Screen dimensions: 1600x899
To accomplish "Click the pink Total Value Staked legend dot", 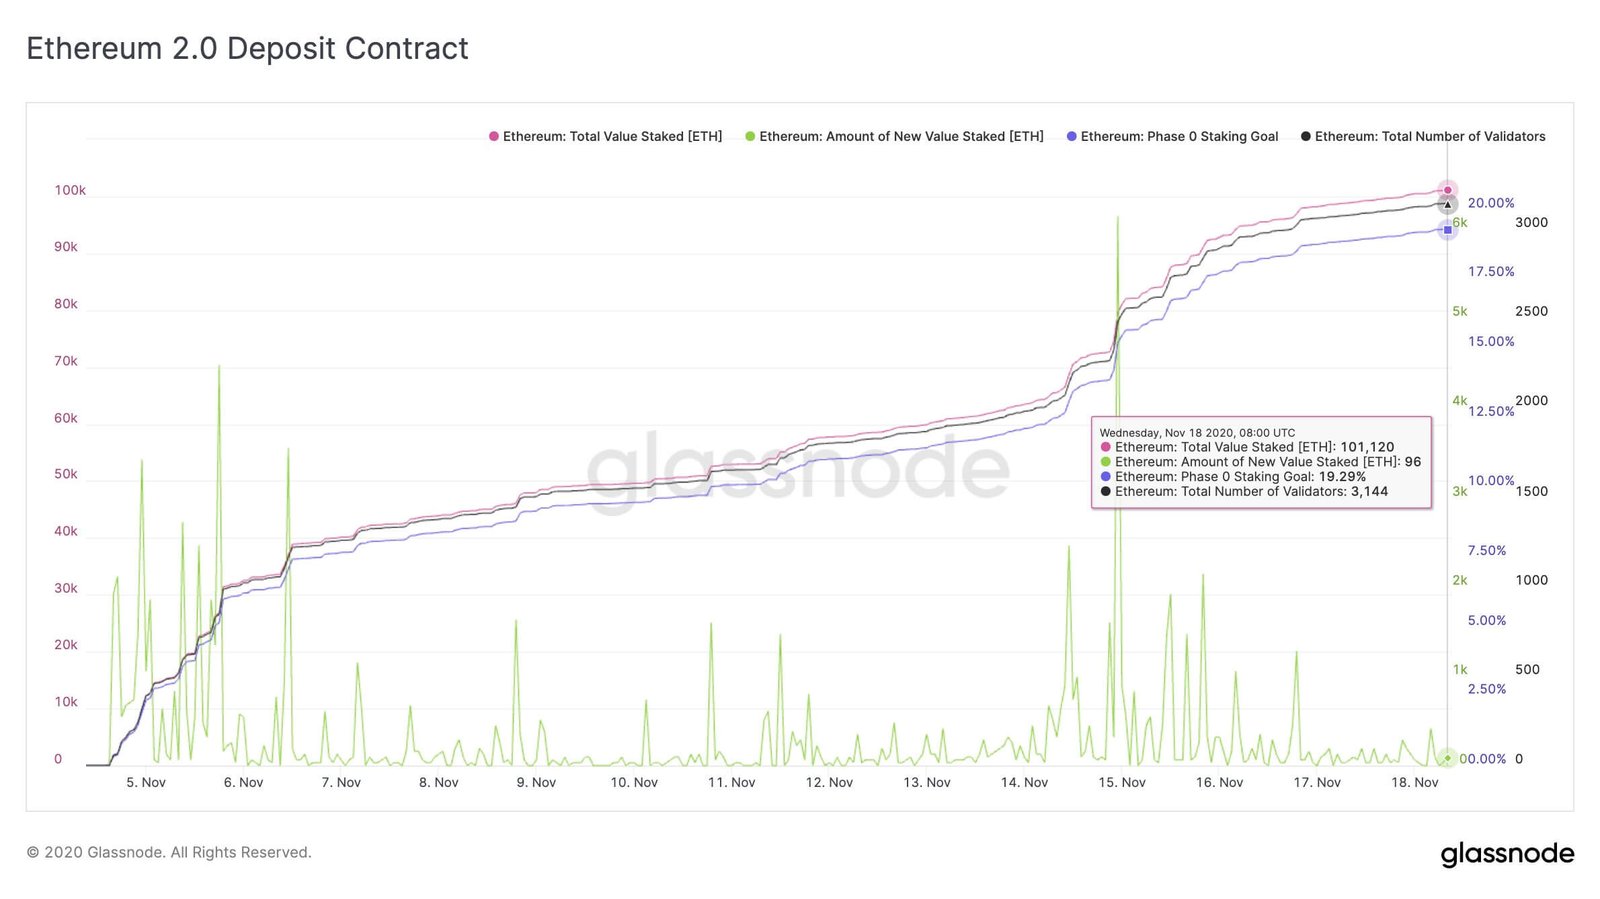I will pyautogui.click(x=494, y=136).
